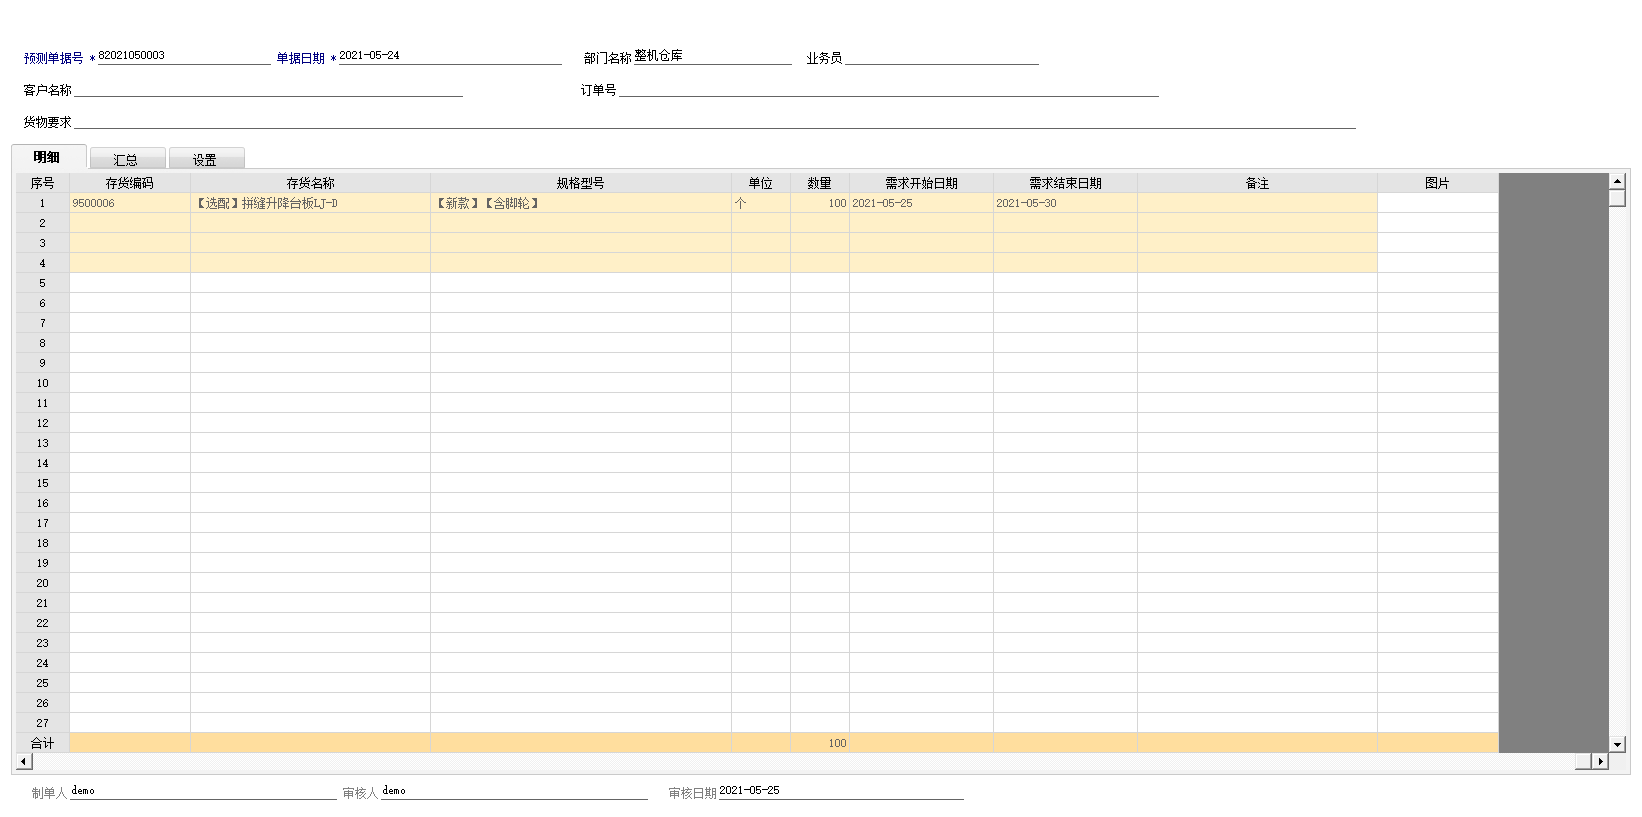Screen dimensions: 1642x817
Task: Click the horizontal scrollbar's right arrow
Action: 1600,762
